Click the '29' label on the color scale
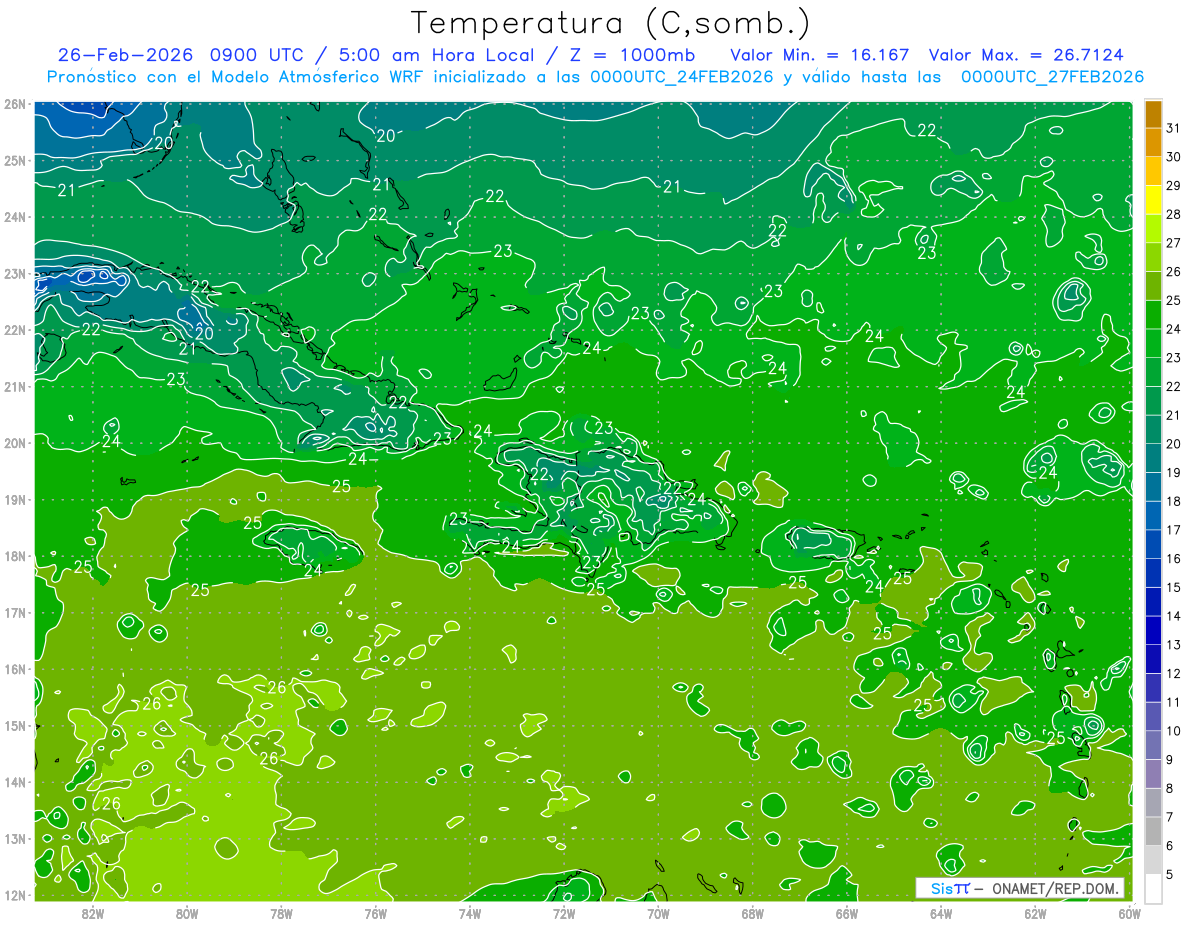 click(x=1174, y=185)
